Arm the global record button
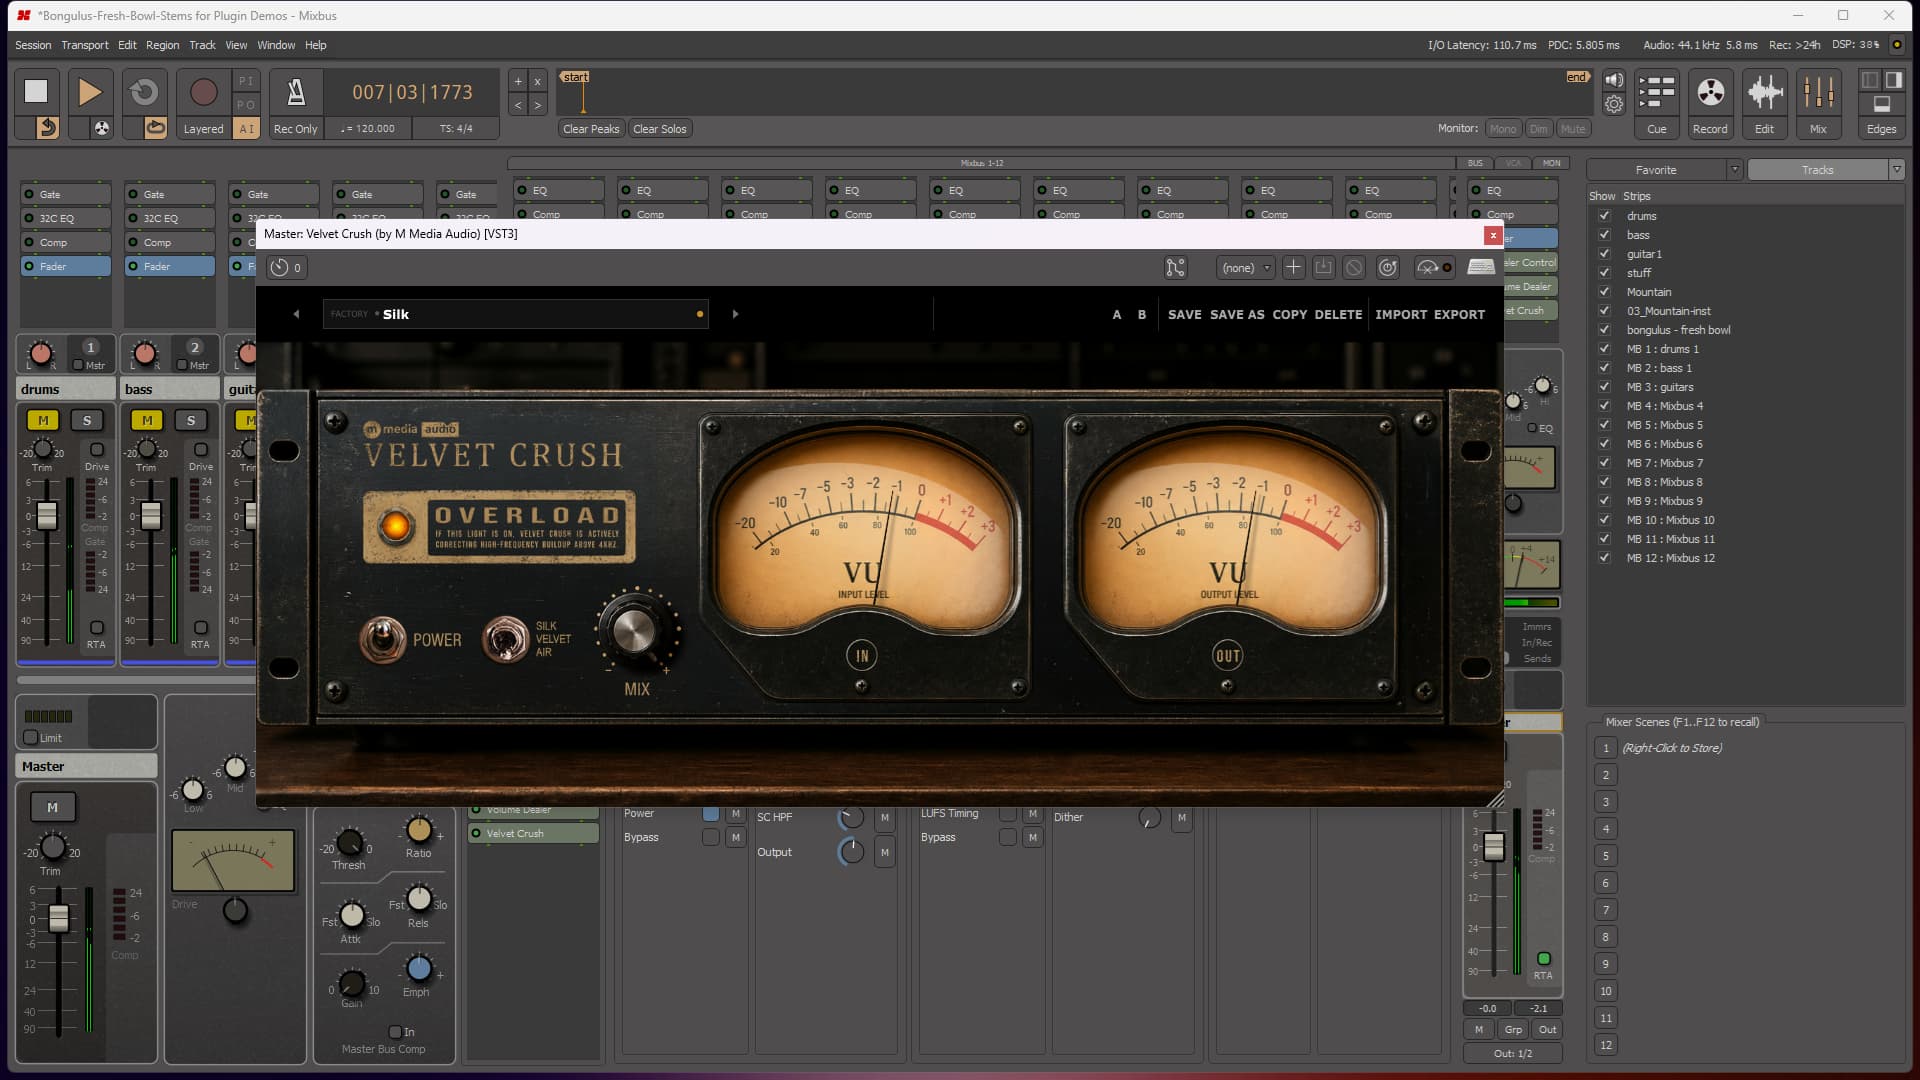1920x1080 pixels. coord(203,91)
